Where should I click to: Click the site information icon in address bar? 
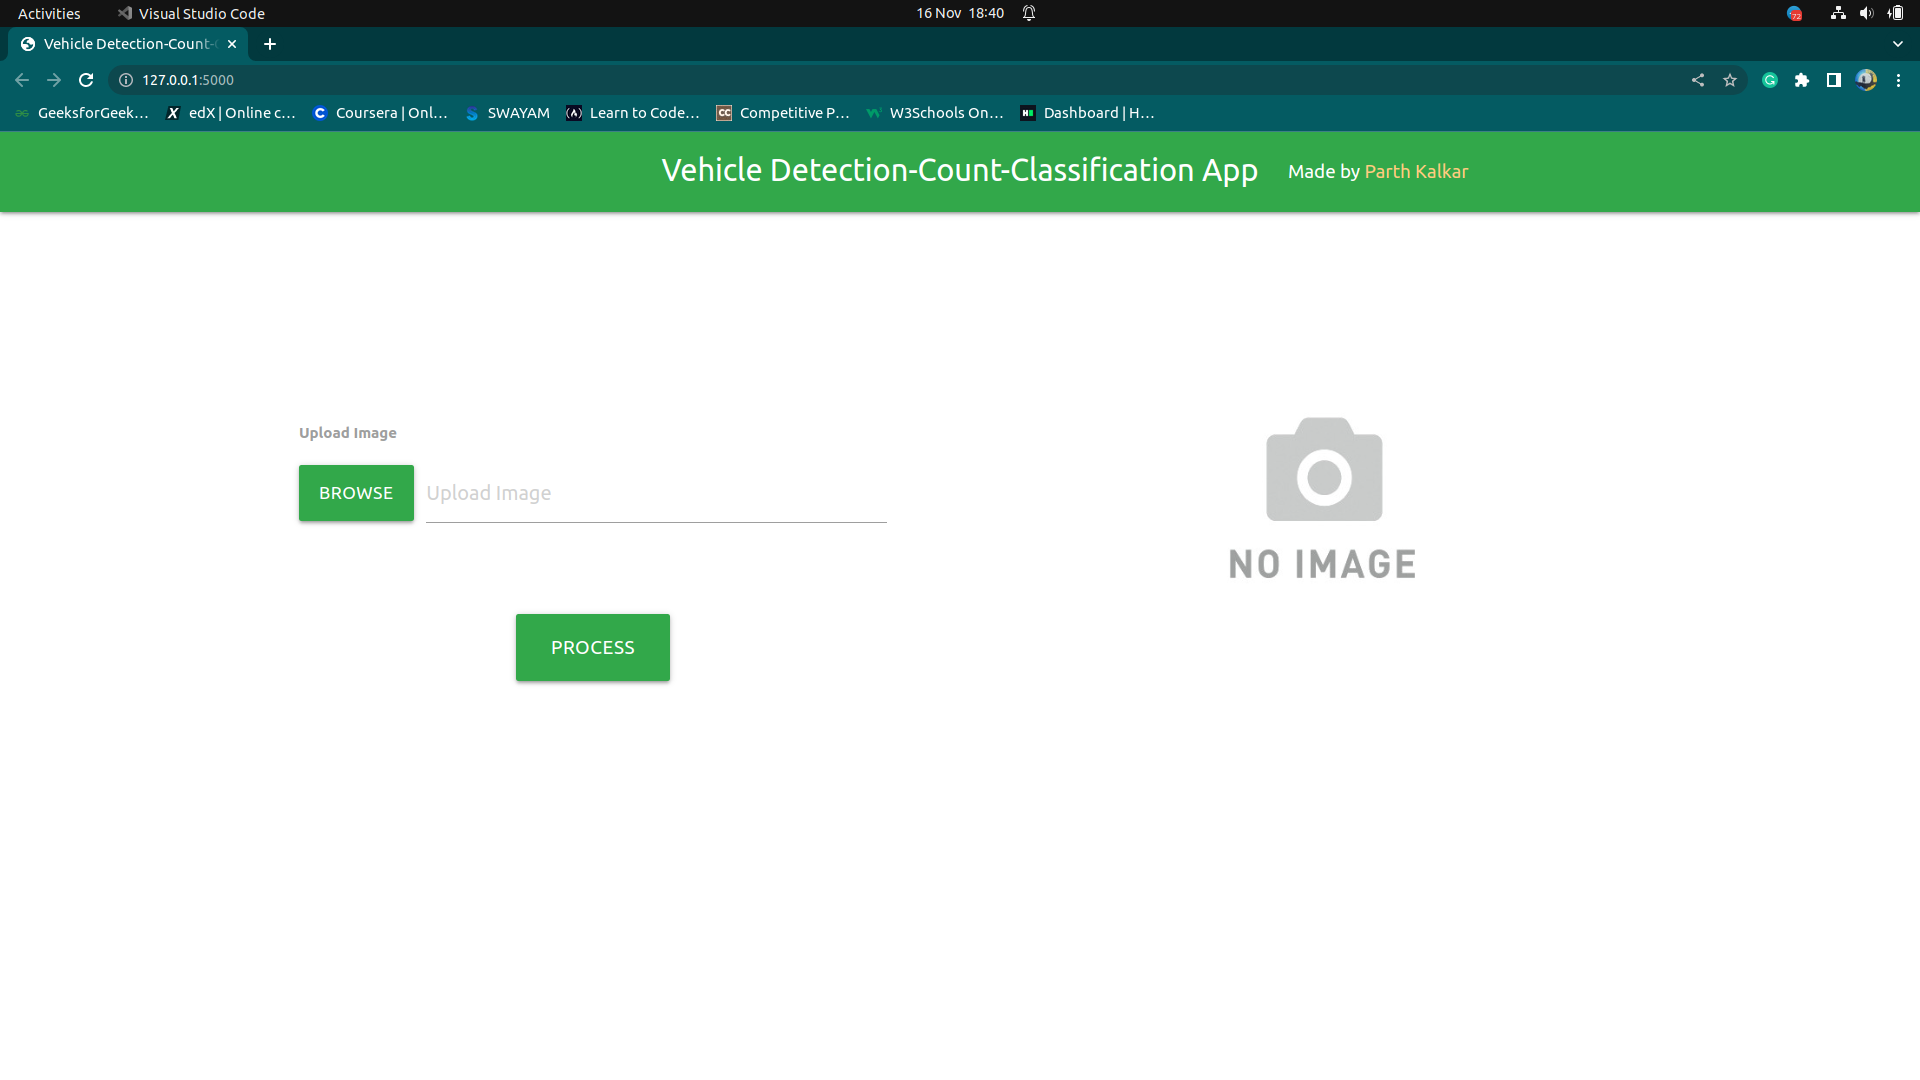tap(124, 80)
